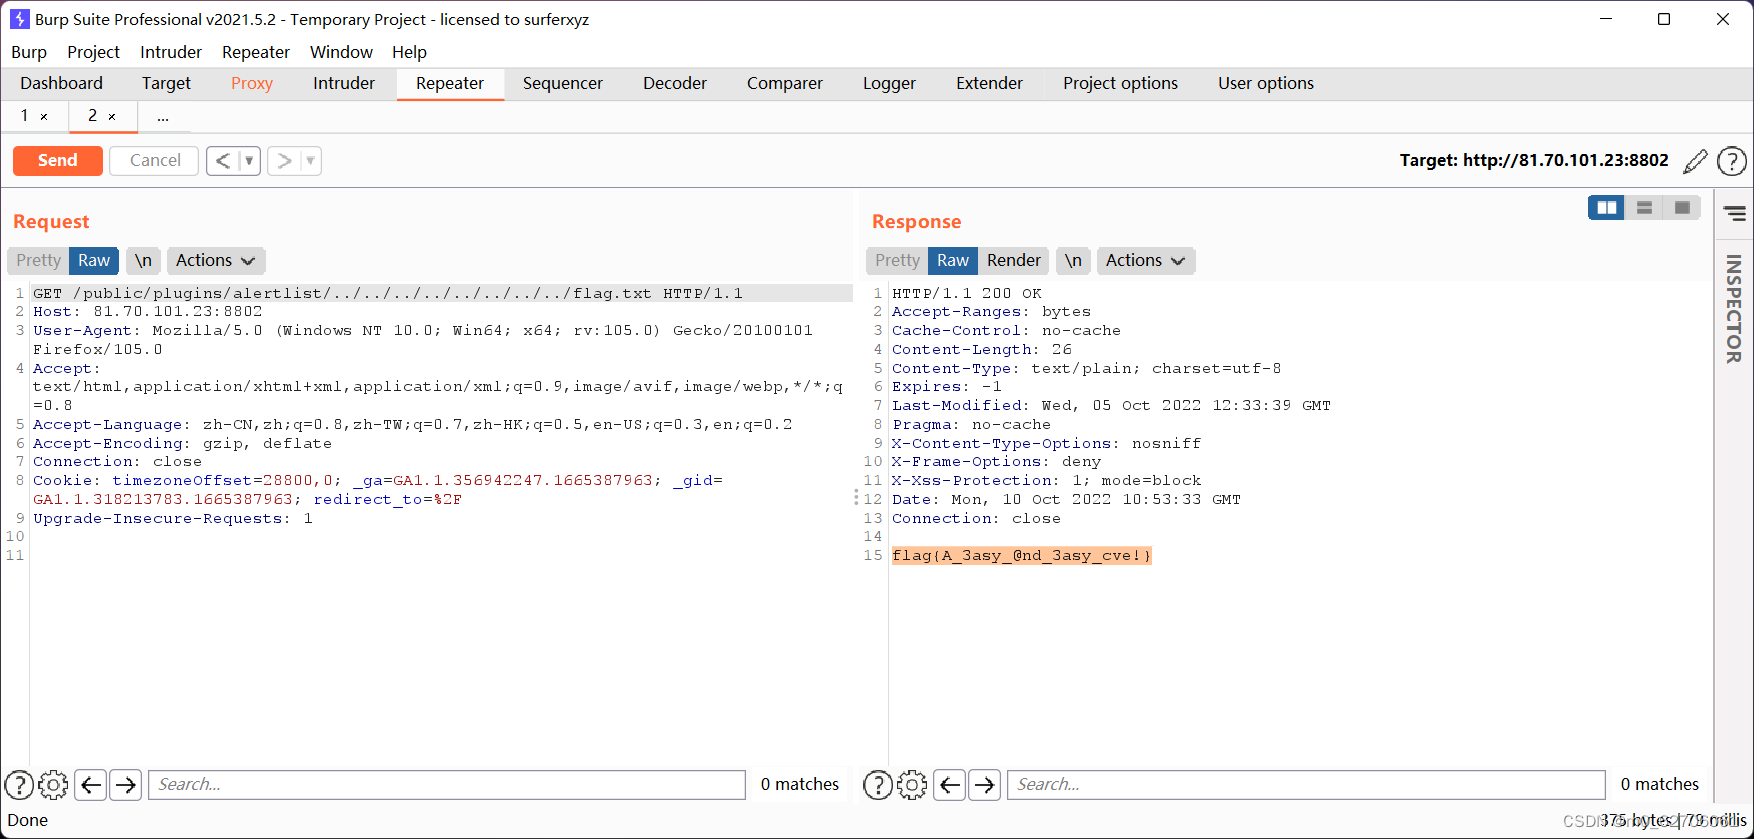Open Repeater help question-mark icon near target
The height and width of the screenshot is (839, 1754).
coord(1732,161)
